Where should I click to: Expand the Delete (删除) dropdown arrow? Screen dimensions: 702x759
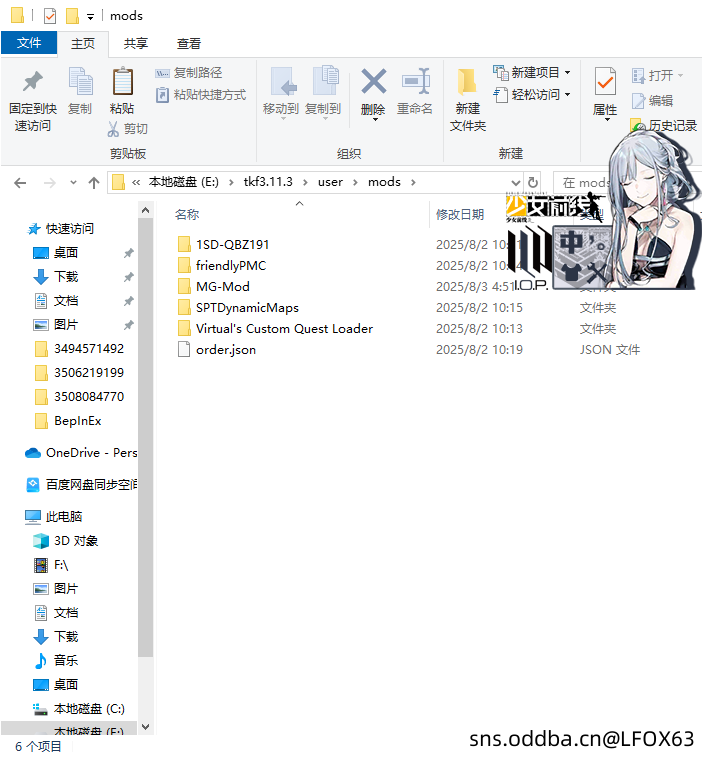[375, 120]
